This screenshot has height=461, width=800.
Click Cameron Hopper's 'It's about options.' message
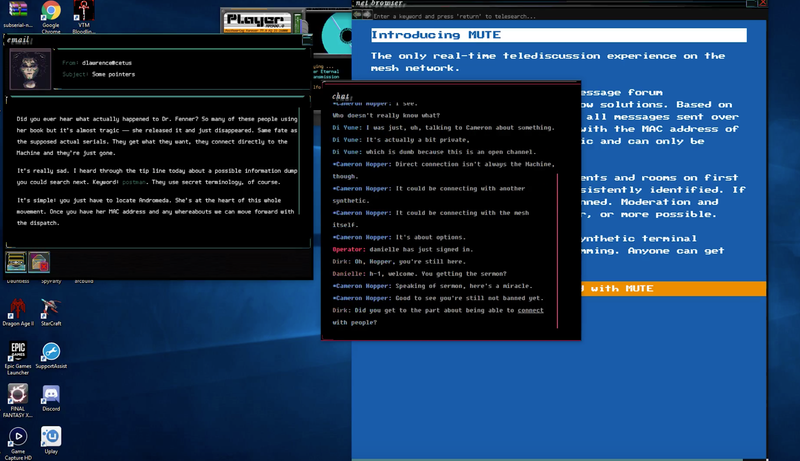coord(398,237)
